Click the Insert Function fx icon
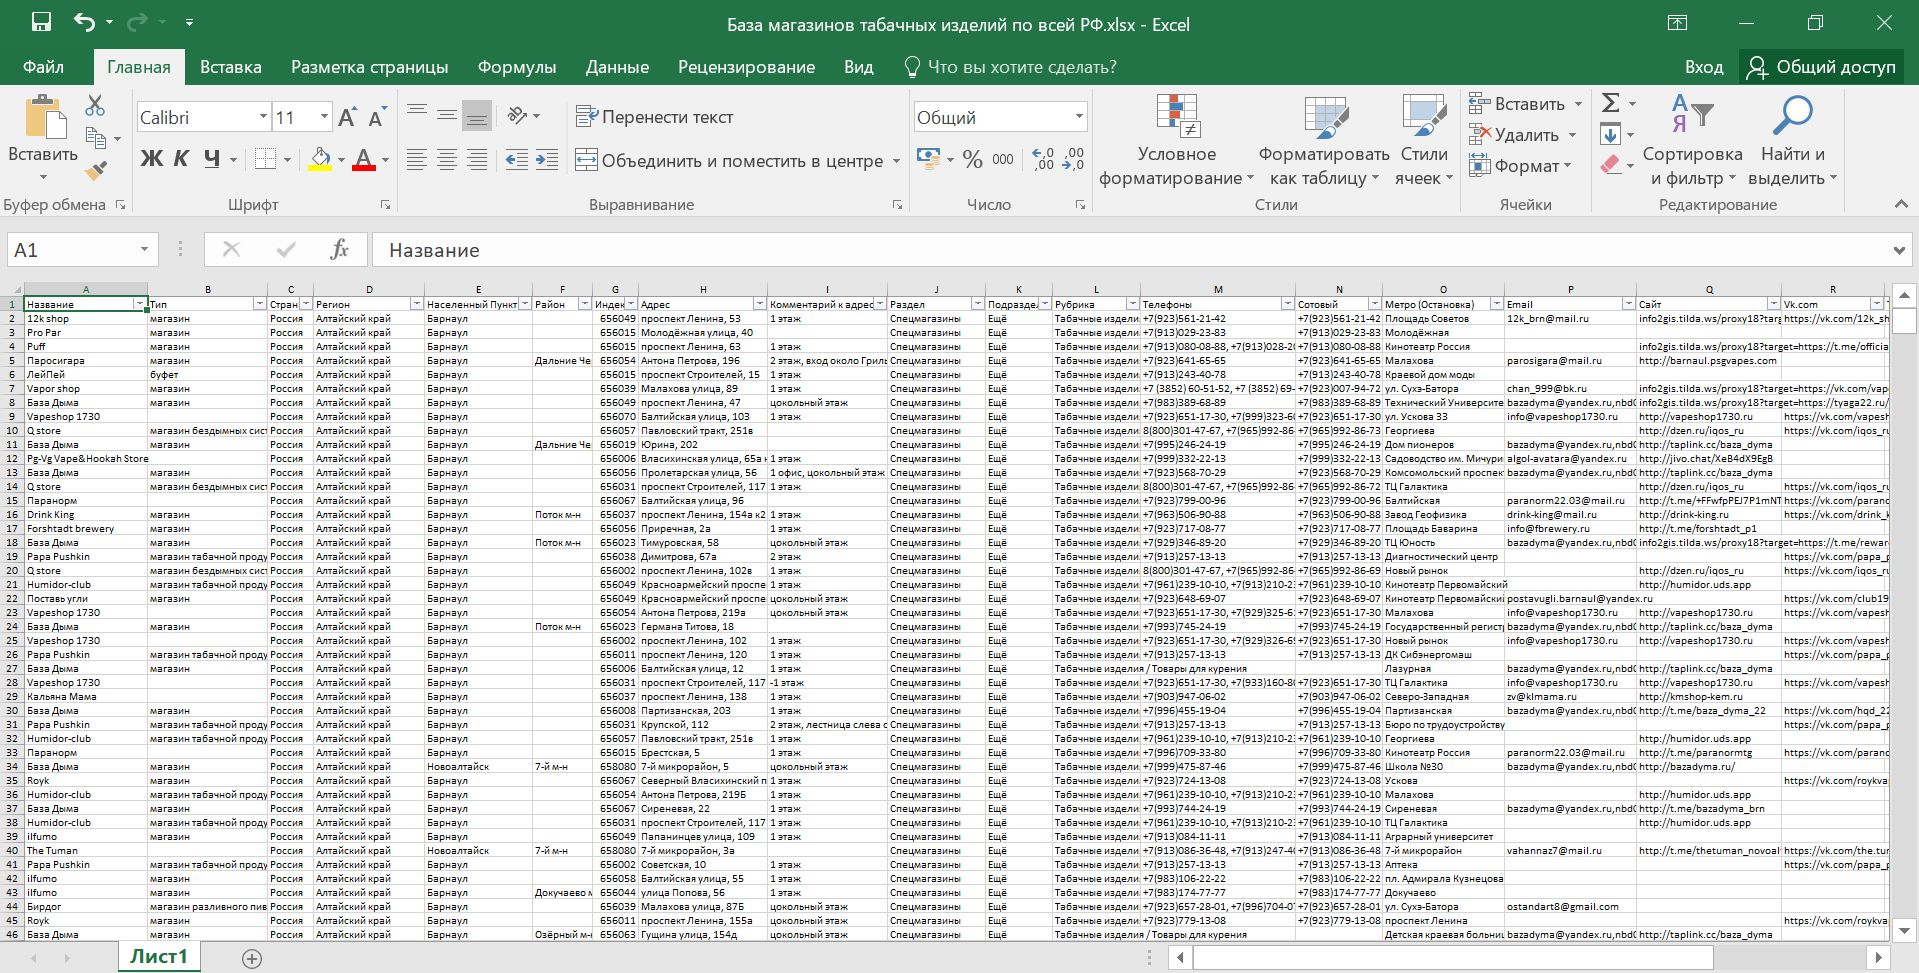 click(x=339, y=250)
